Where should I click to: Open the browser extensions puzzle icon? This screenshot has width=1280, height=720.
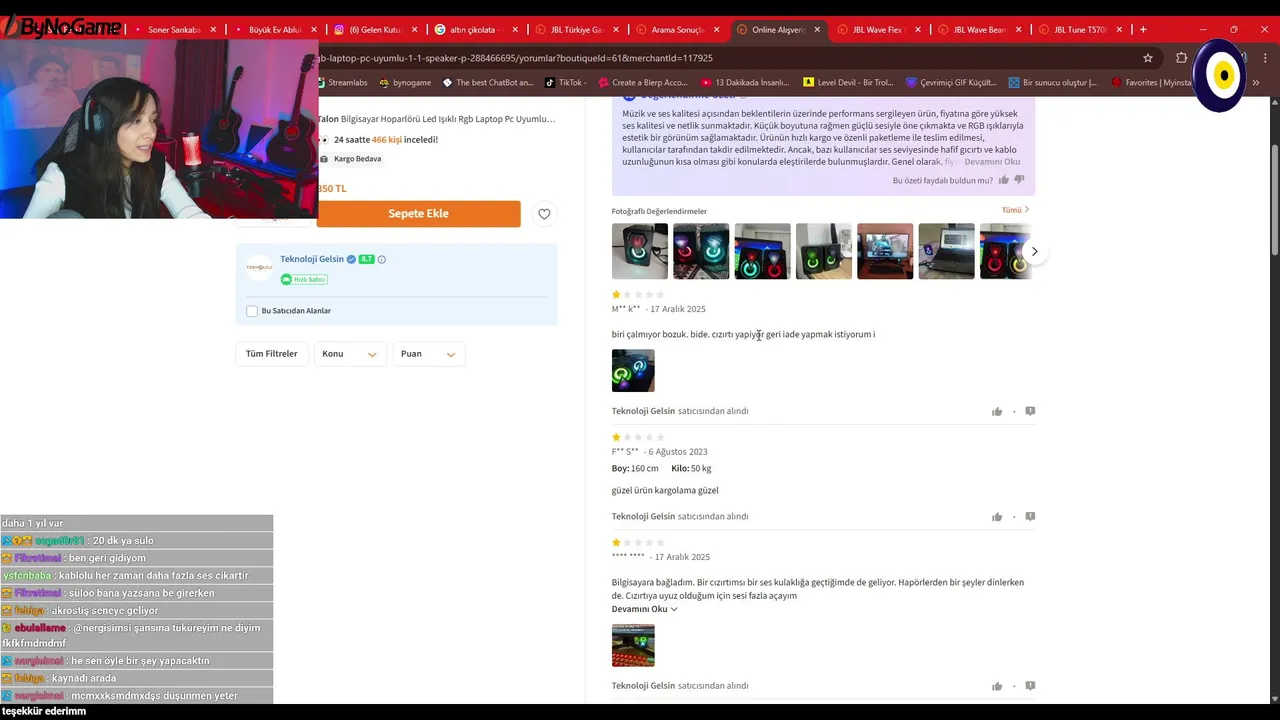1181,58
